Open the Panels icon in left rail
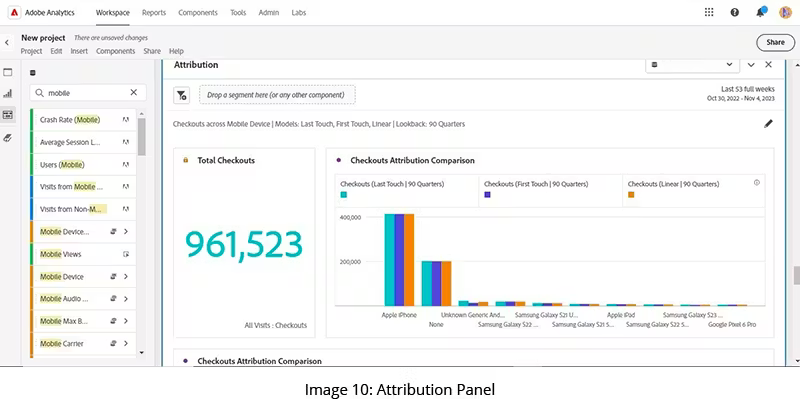 (8, 72)
